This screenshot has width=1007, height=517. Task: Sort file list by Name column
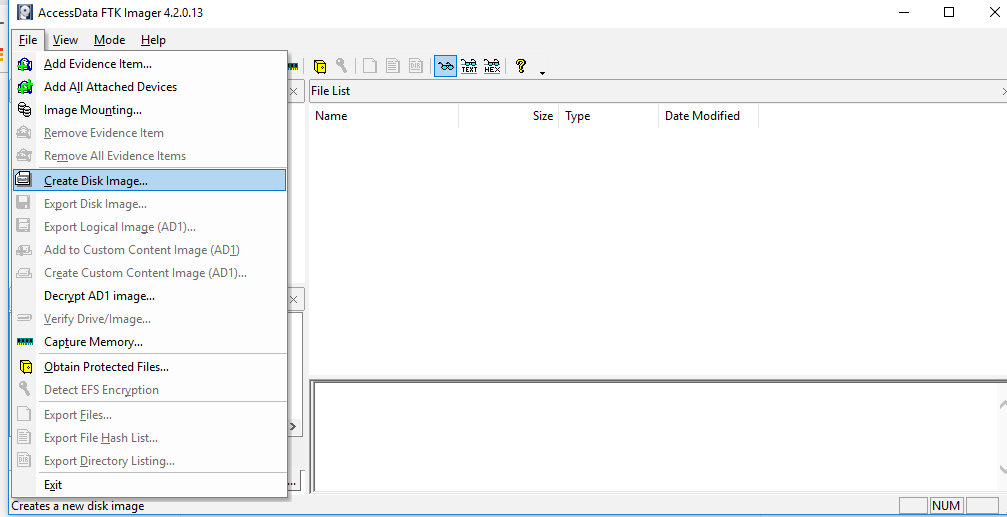pos(384,116)
